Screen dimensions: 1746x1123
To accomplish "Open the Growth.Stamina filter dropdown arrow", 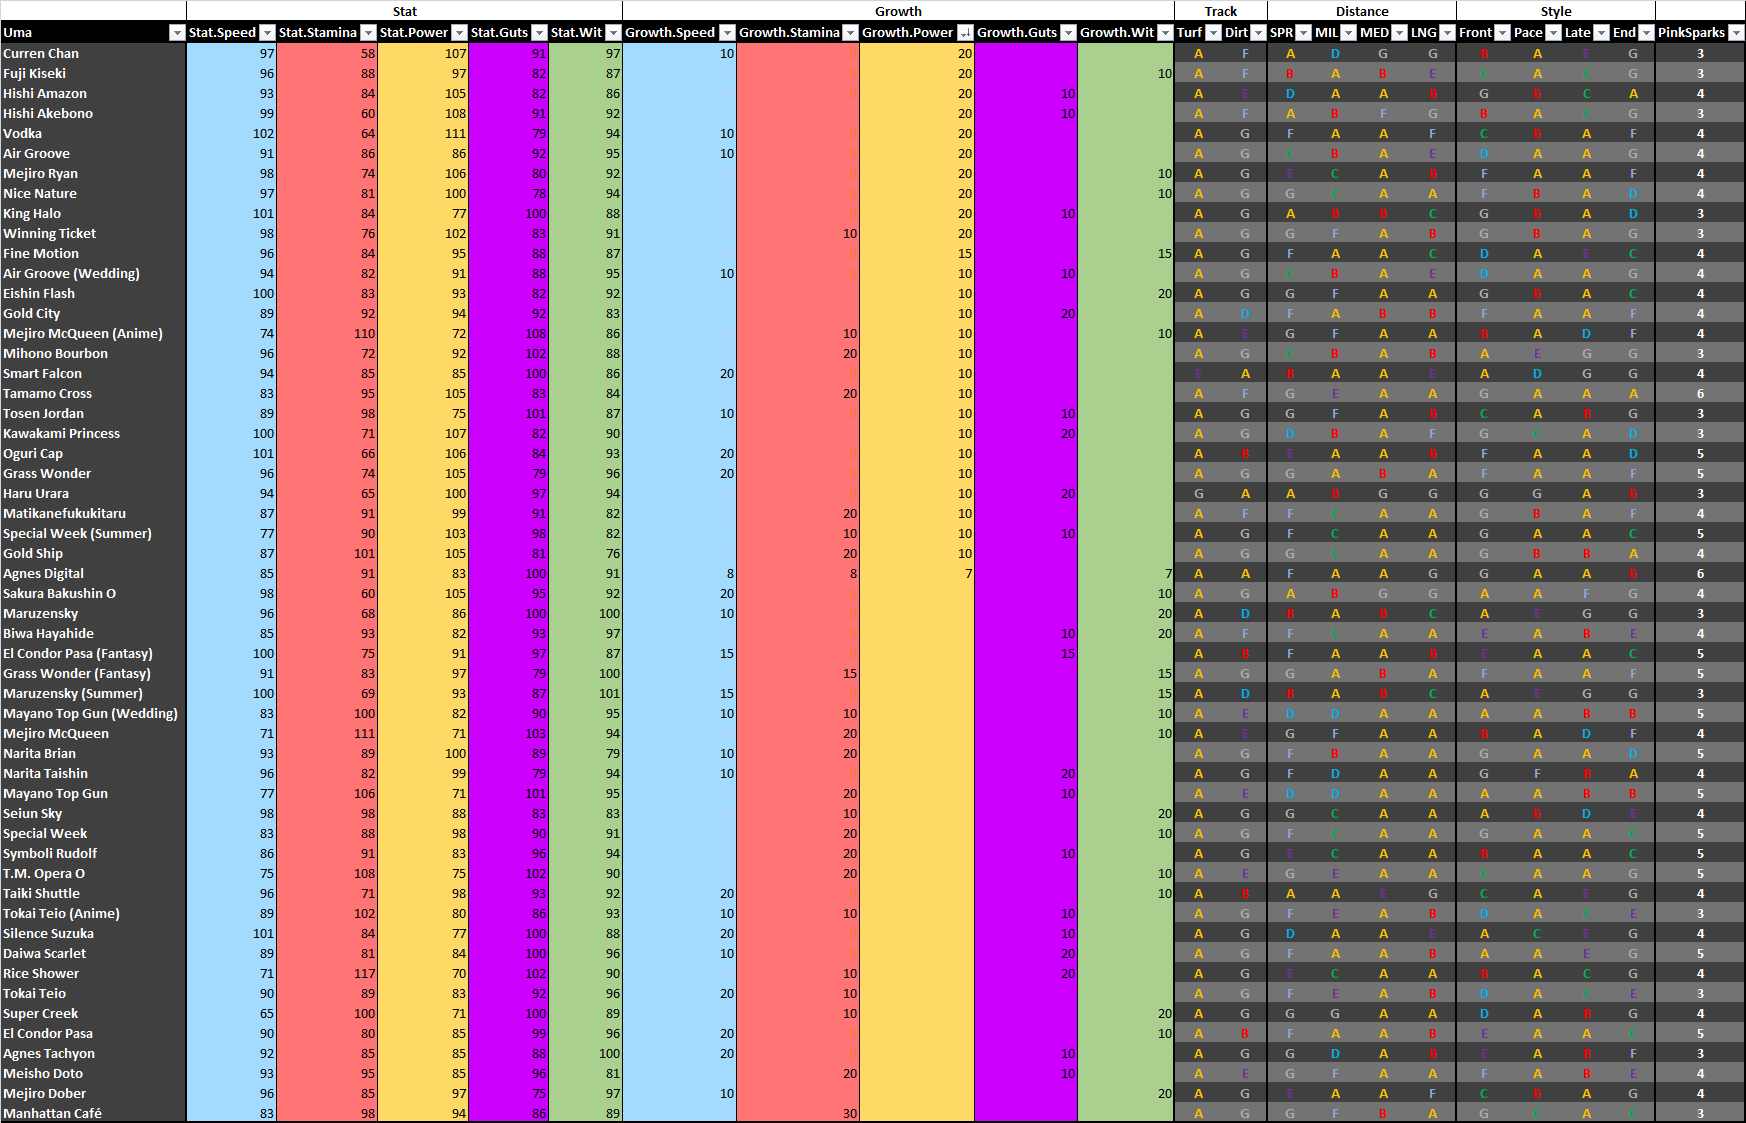I will [850, 33].
